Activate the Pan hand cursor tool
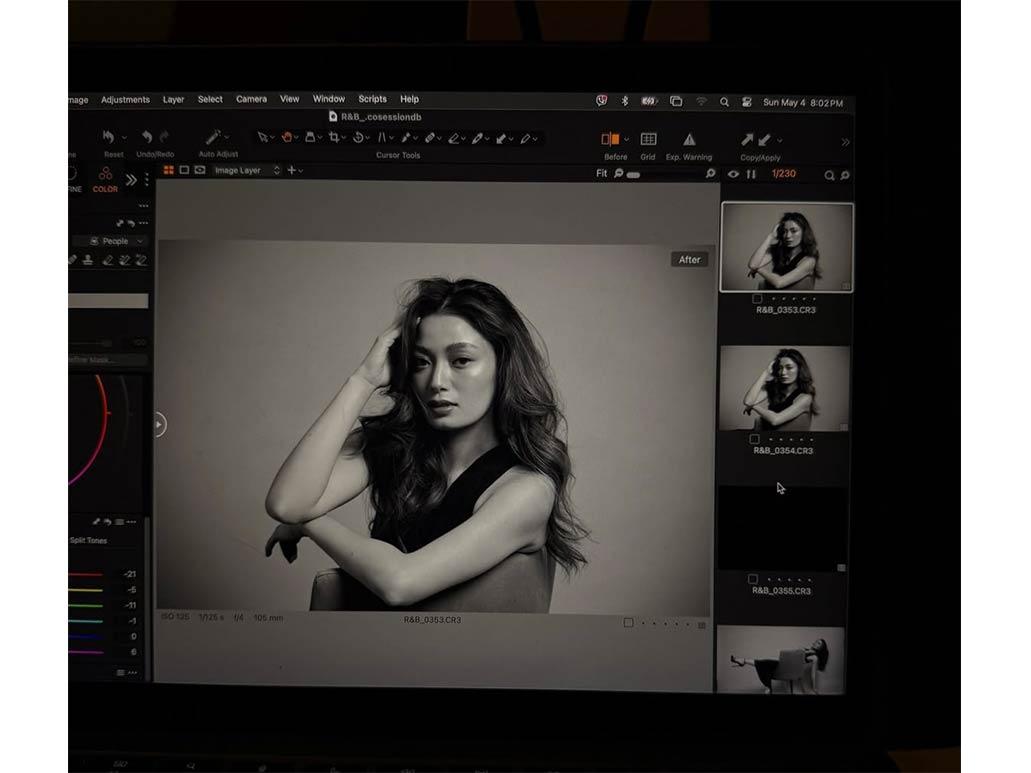Viewport: 1031px width, 773px height. click(286, 138)
